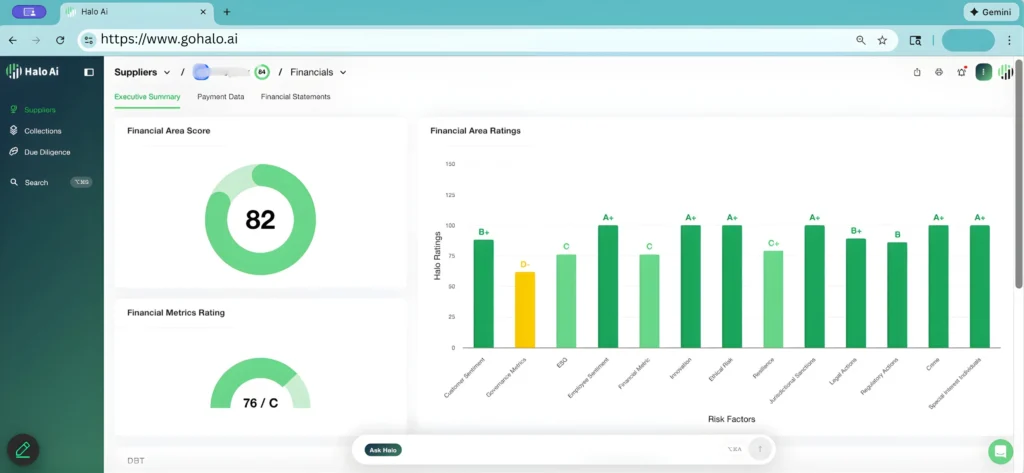Click the browser reload icon

pos(60,40)
